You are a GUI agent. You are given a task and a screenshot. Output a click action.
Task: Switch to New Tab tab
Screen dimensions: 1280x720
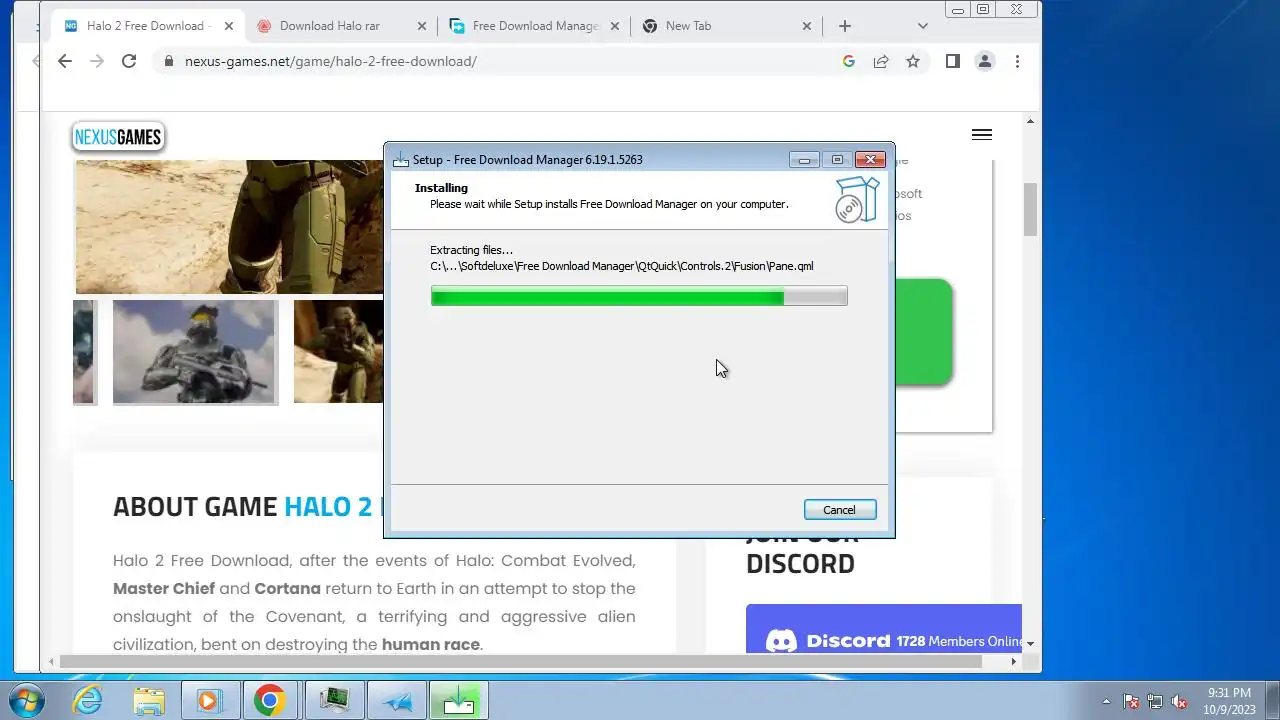(725, 26)
